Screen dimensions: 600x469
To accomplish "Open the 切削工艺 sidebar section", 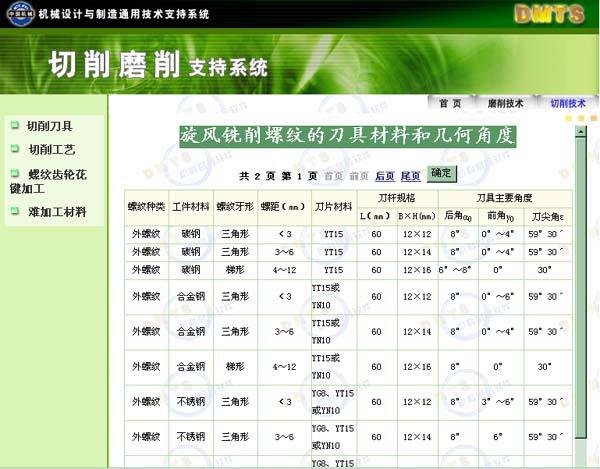I will pos(52,149).
